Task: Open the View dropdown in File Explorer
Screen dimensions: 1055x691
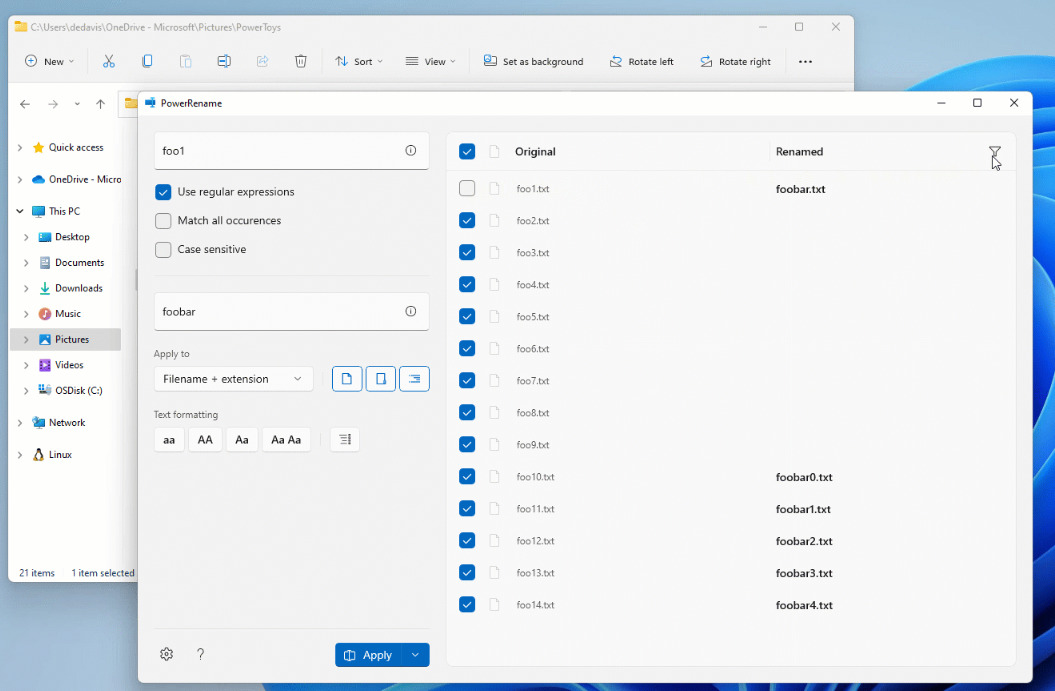Action: tap(430, 61)
